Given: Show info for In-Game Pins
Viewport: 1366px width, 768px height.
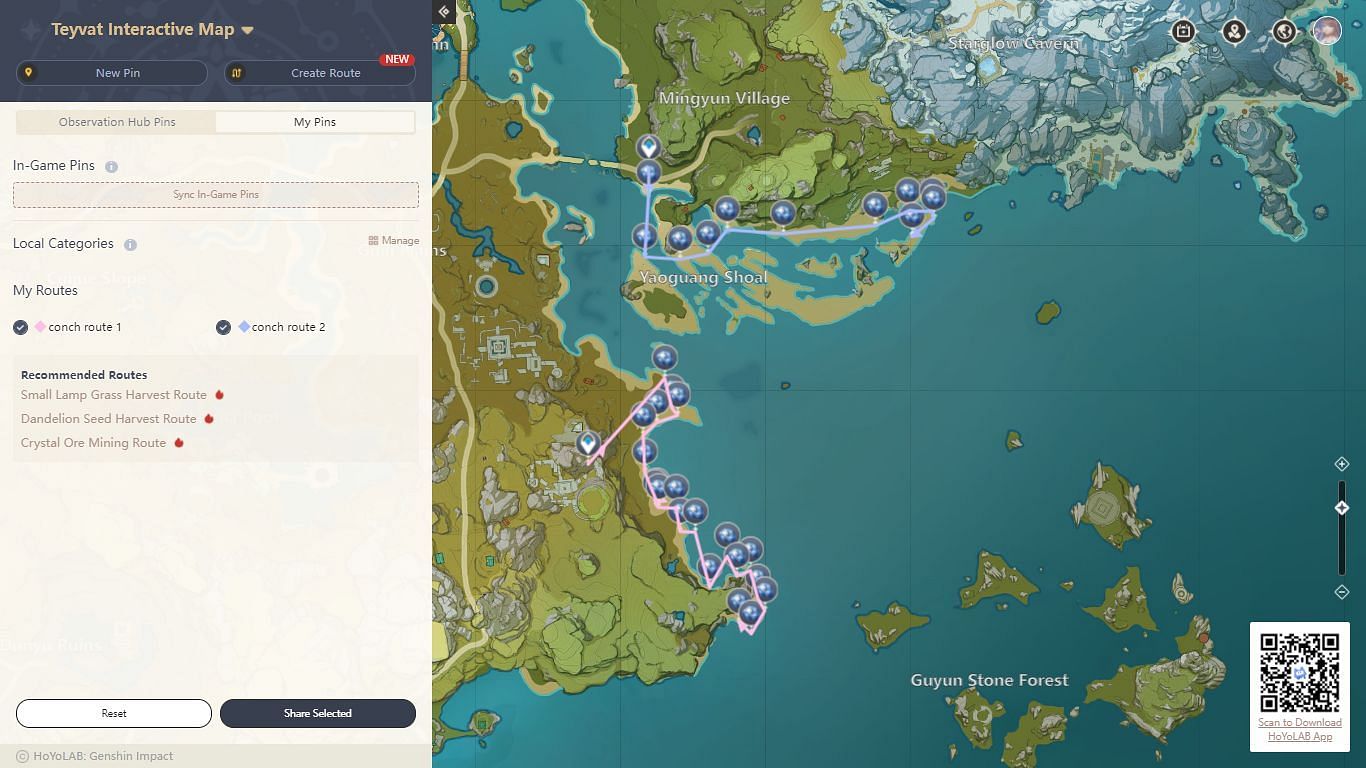Looking at the screenshot, I should [111, 167].
